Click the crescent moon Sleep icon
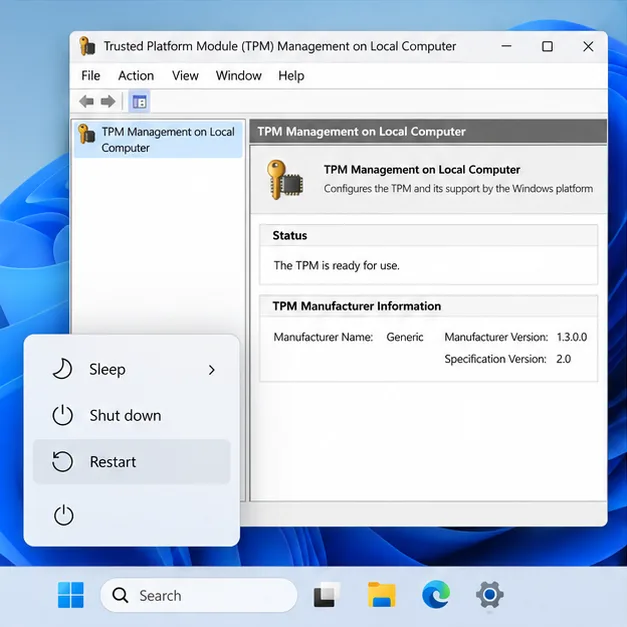627x627 pixels. click(62, 369)
